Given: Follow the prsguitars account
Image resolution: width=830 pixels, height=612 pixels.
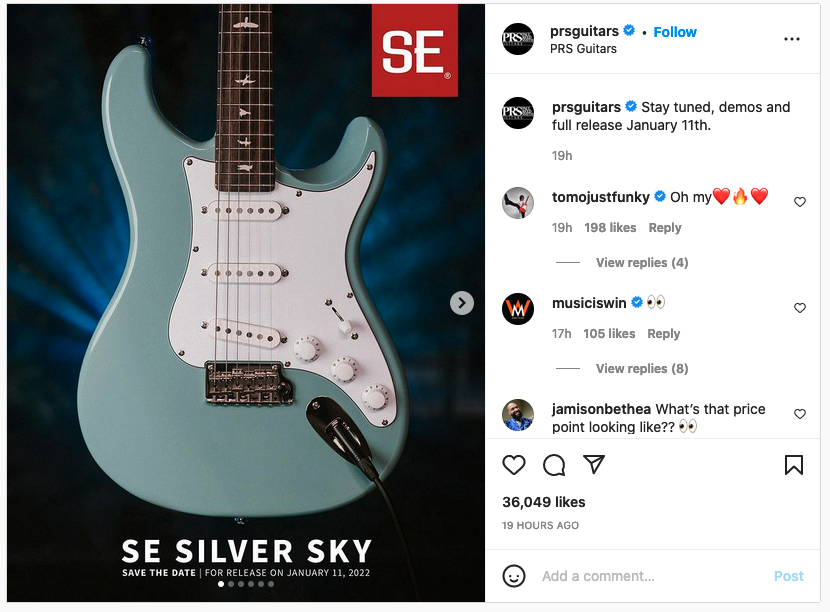Looking at the screenshot, I should 675,32.
